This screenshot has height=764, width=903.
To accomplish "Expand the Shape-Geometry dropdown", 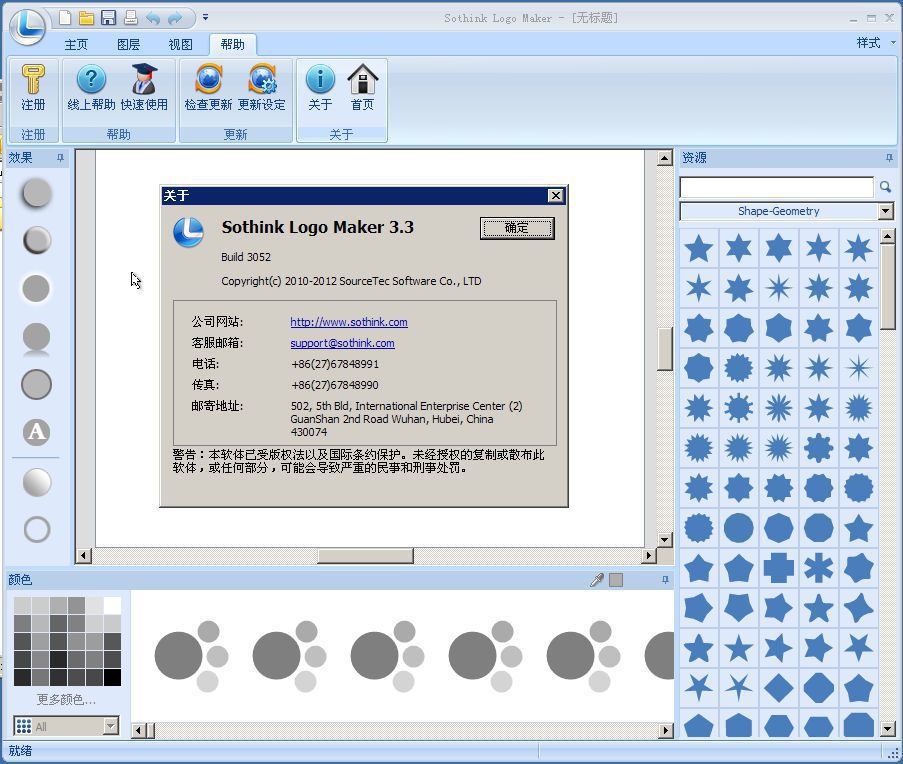I will pos(885,211).
